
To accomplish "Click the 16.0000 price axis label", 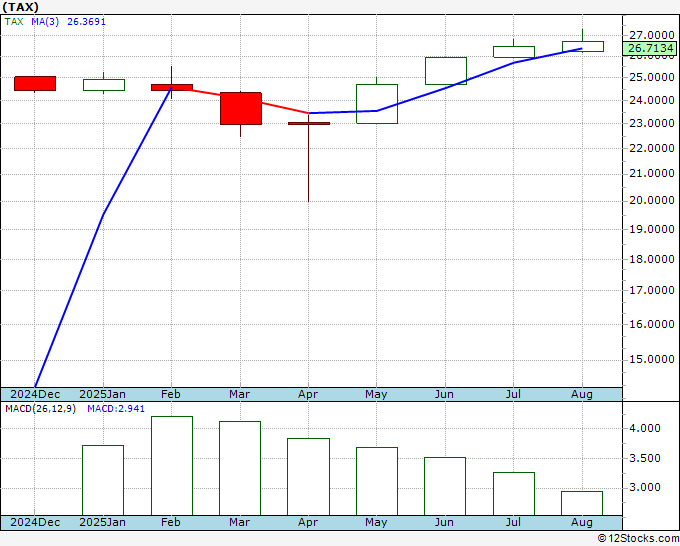I will 651,324.
